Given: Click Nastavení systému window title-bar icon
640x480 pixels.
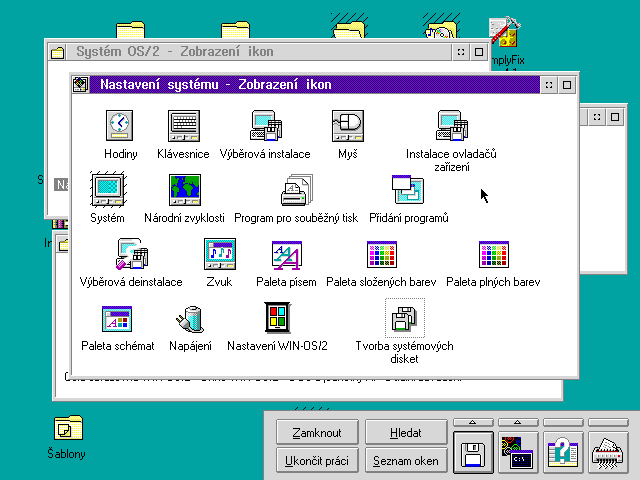Looking at the screenshot, I should pos(80,84).
